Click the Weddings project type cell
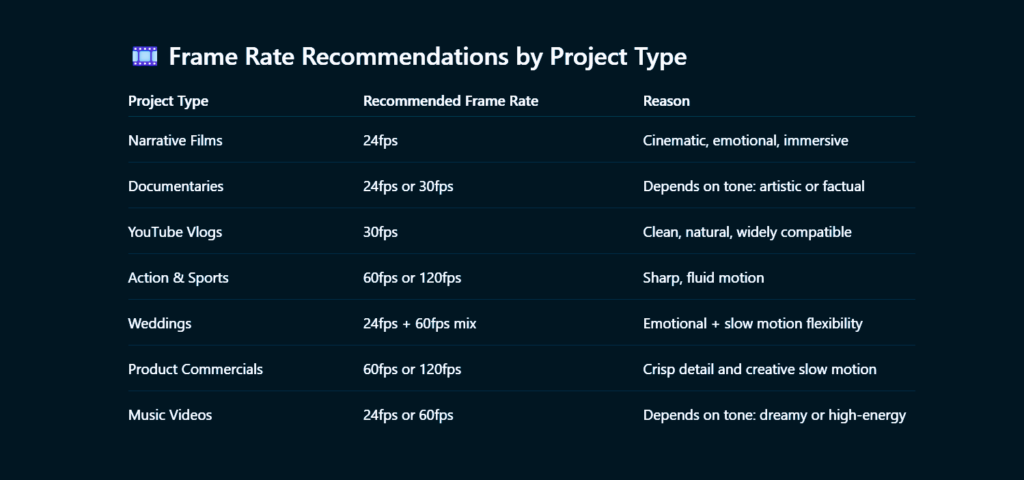The width and height of the screenshot is (1024, 480). 159,323
